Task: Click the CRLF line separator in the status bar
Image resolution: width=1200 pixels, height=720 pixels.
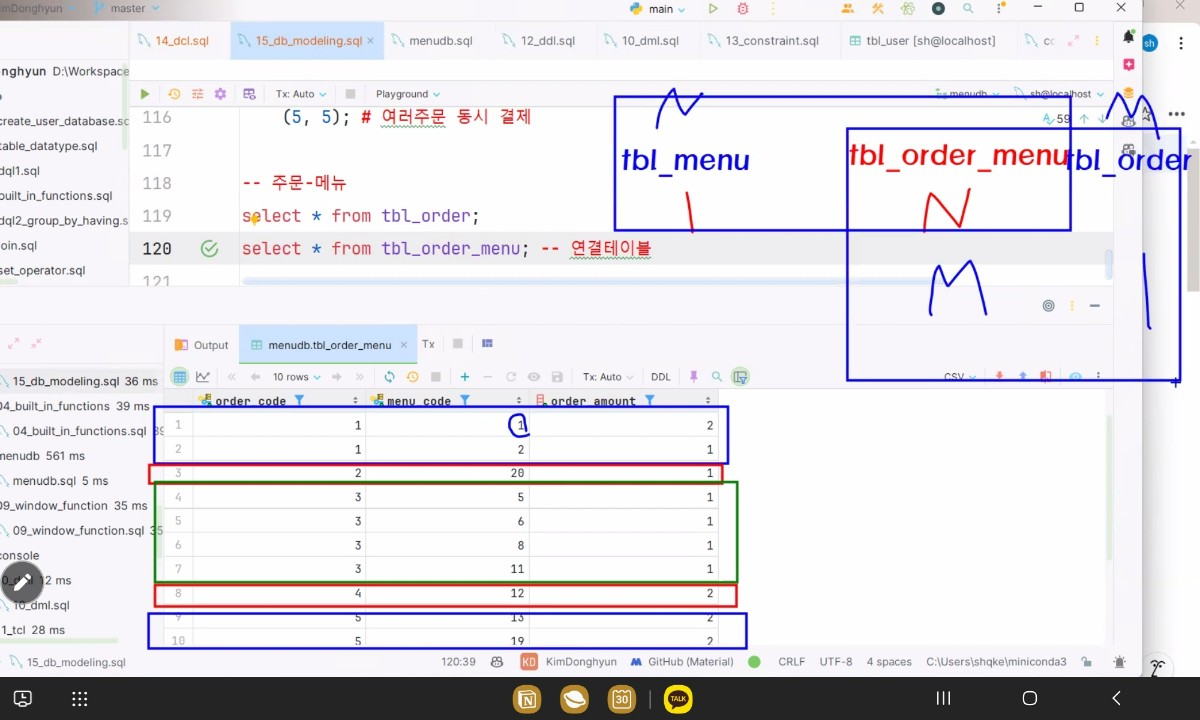Action: (x=791, y=662)
